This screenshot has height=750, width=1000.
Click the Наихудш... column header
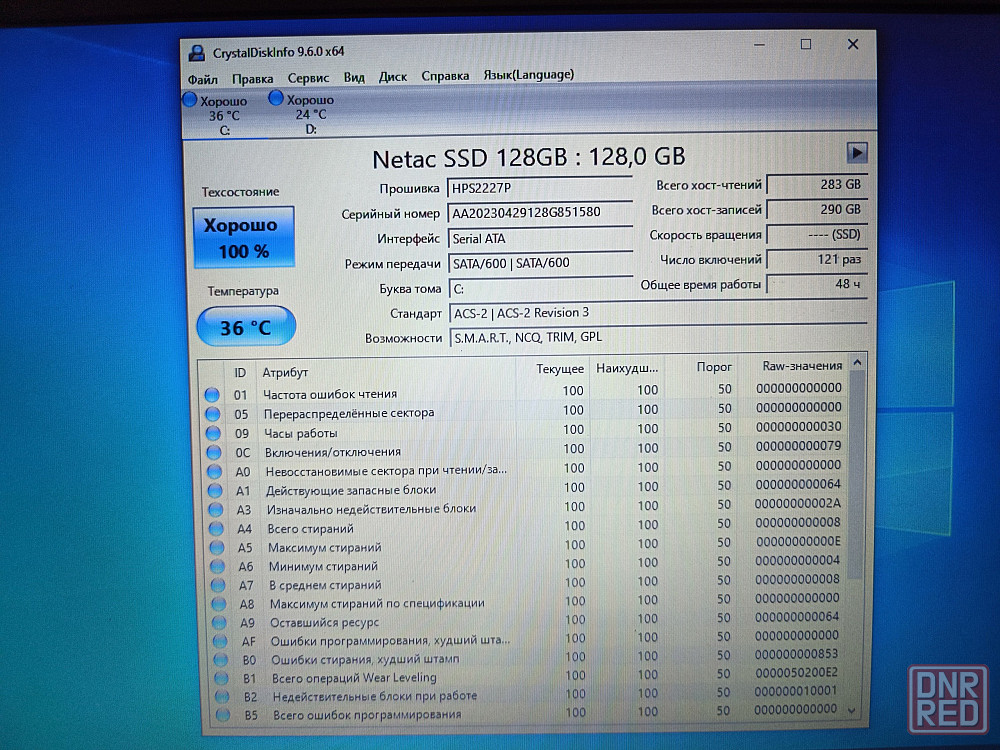[626, 368]
